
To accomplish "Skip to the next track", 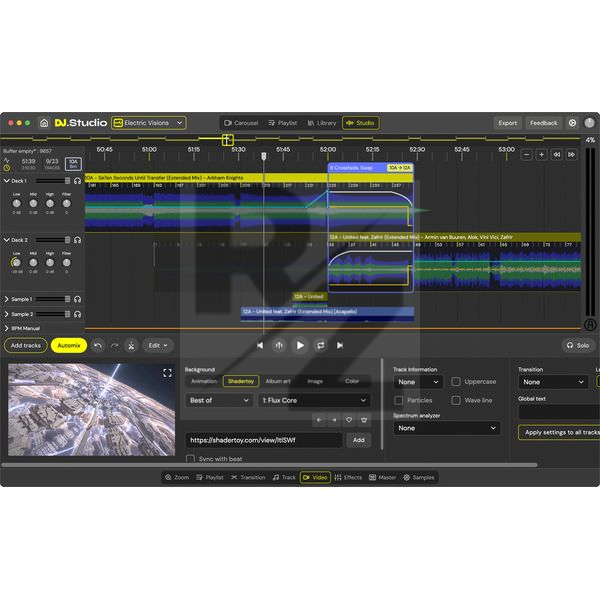I will tap(340, 346).
